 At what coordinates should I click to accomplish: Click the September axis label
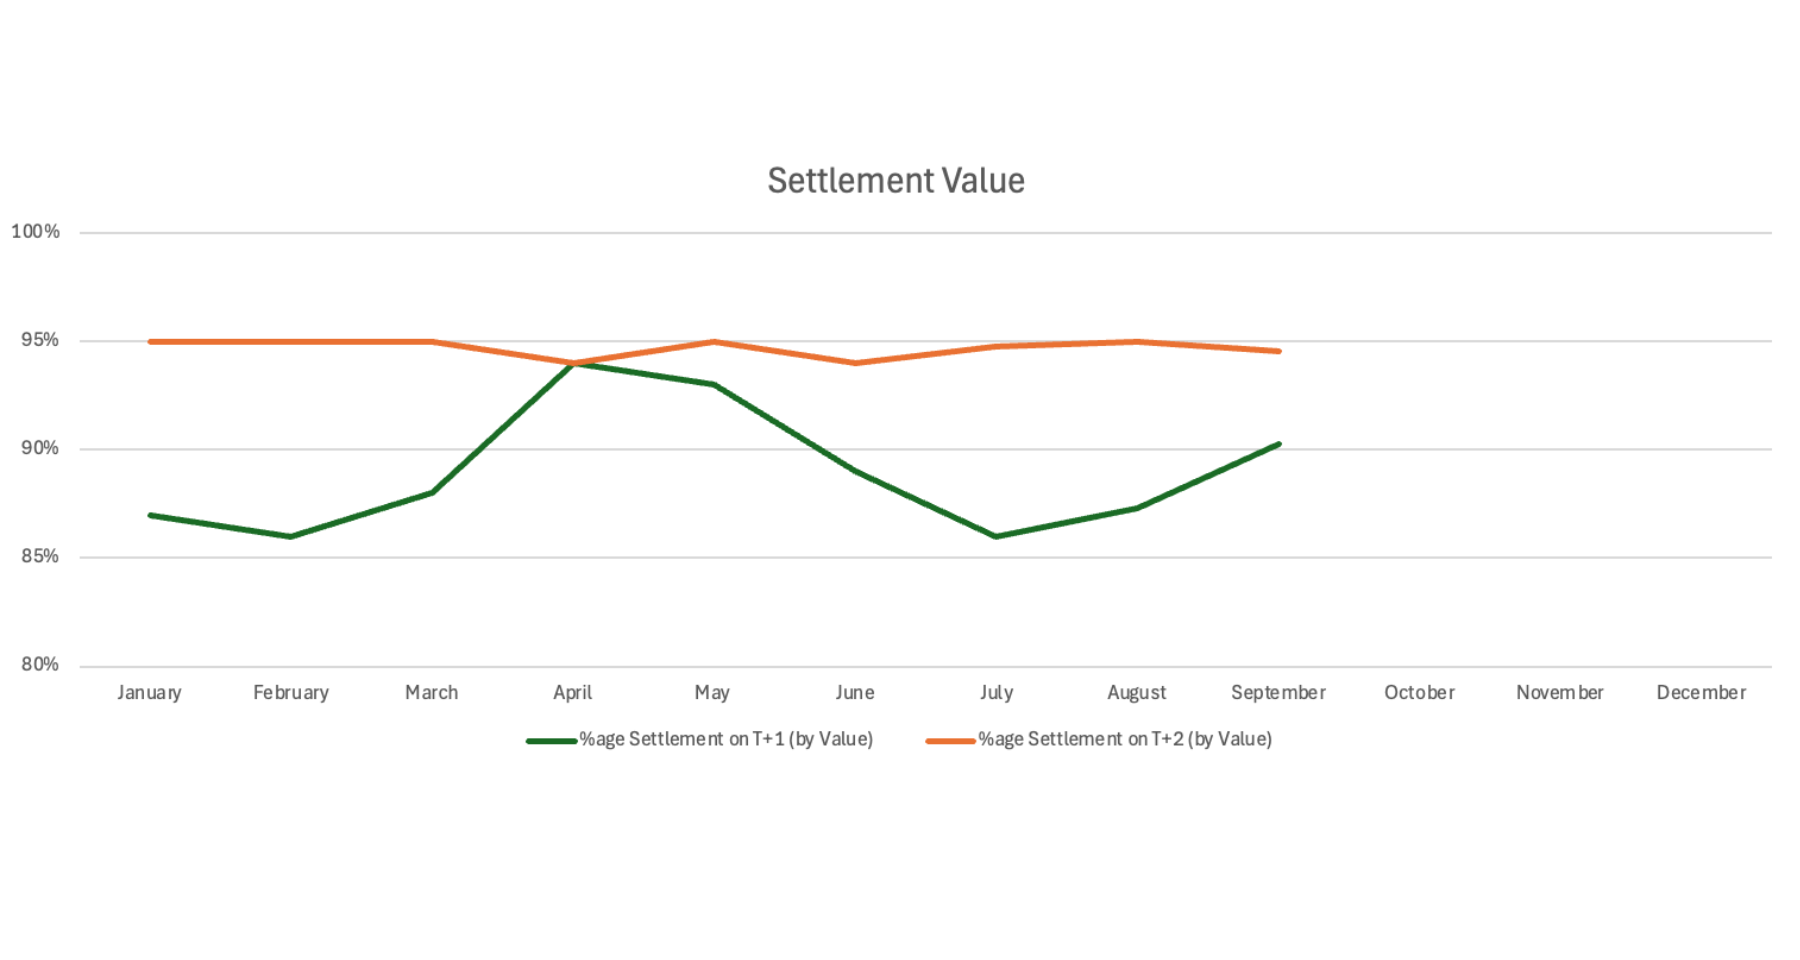pos(1278,692)
